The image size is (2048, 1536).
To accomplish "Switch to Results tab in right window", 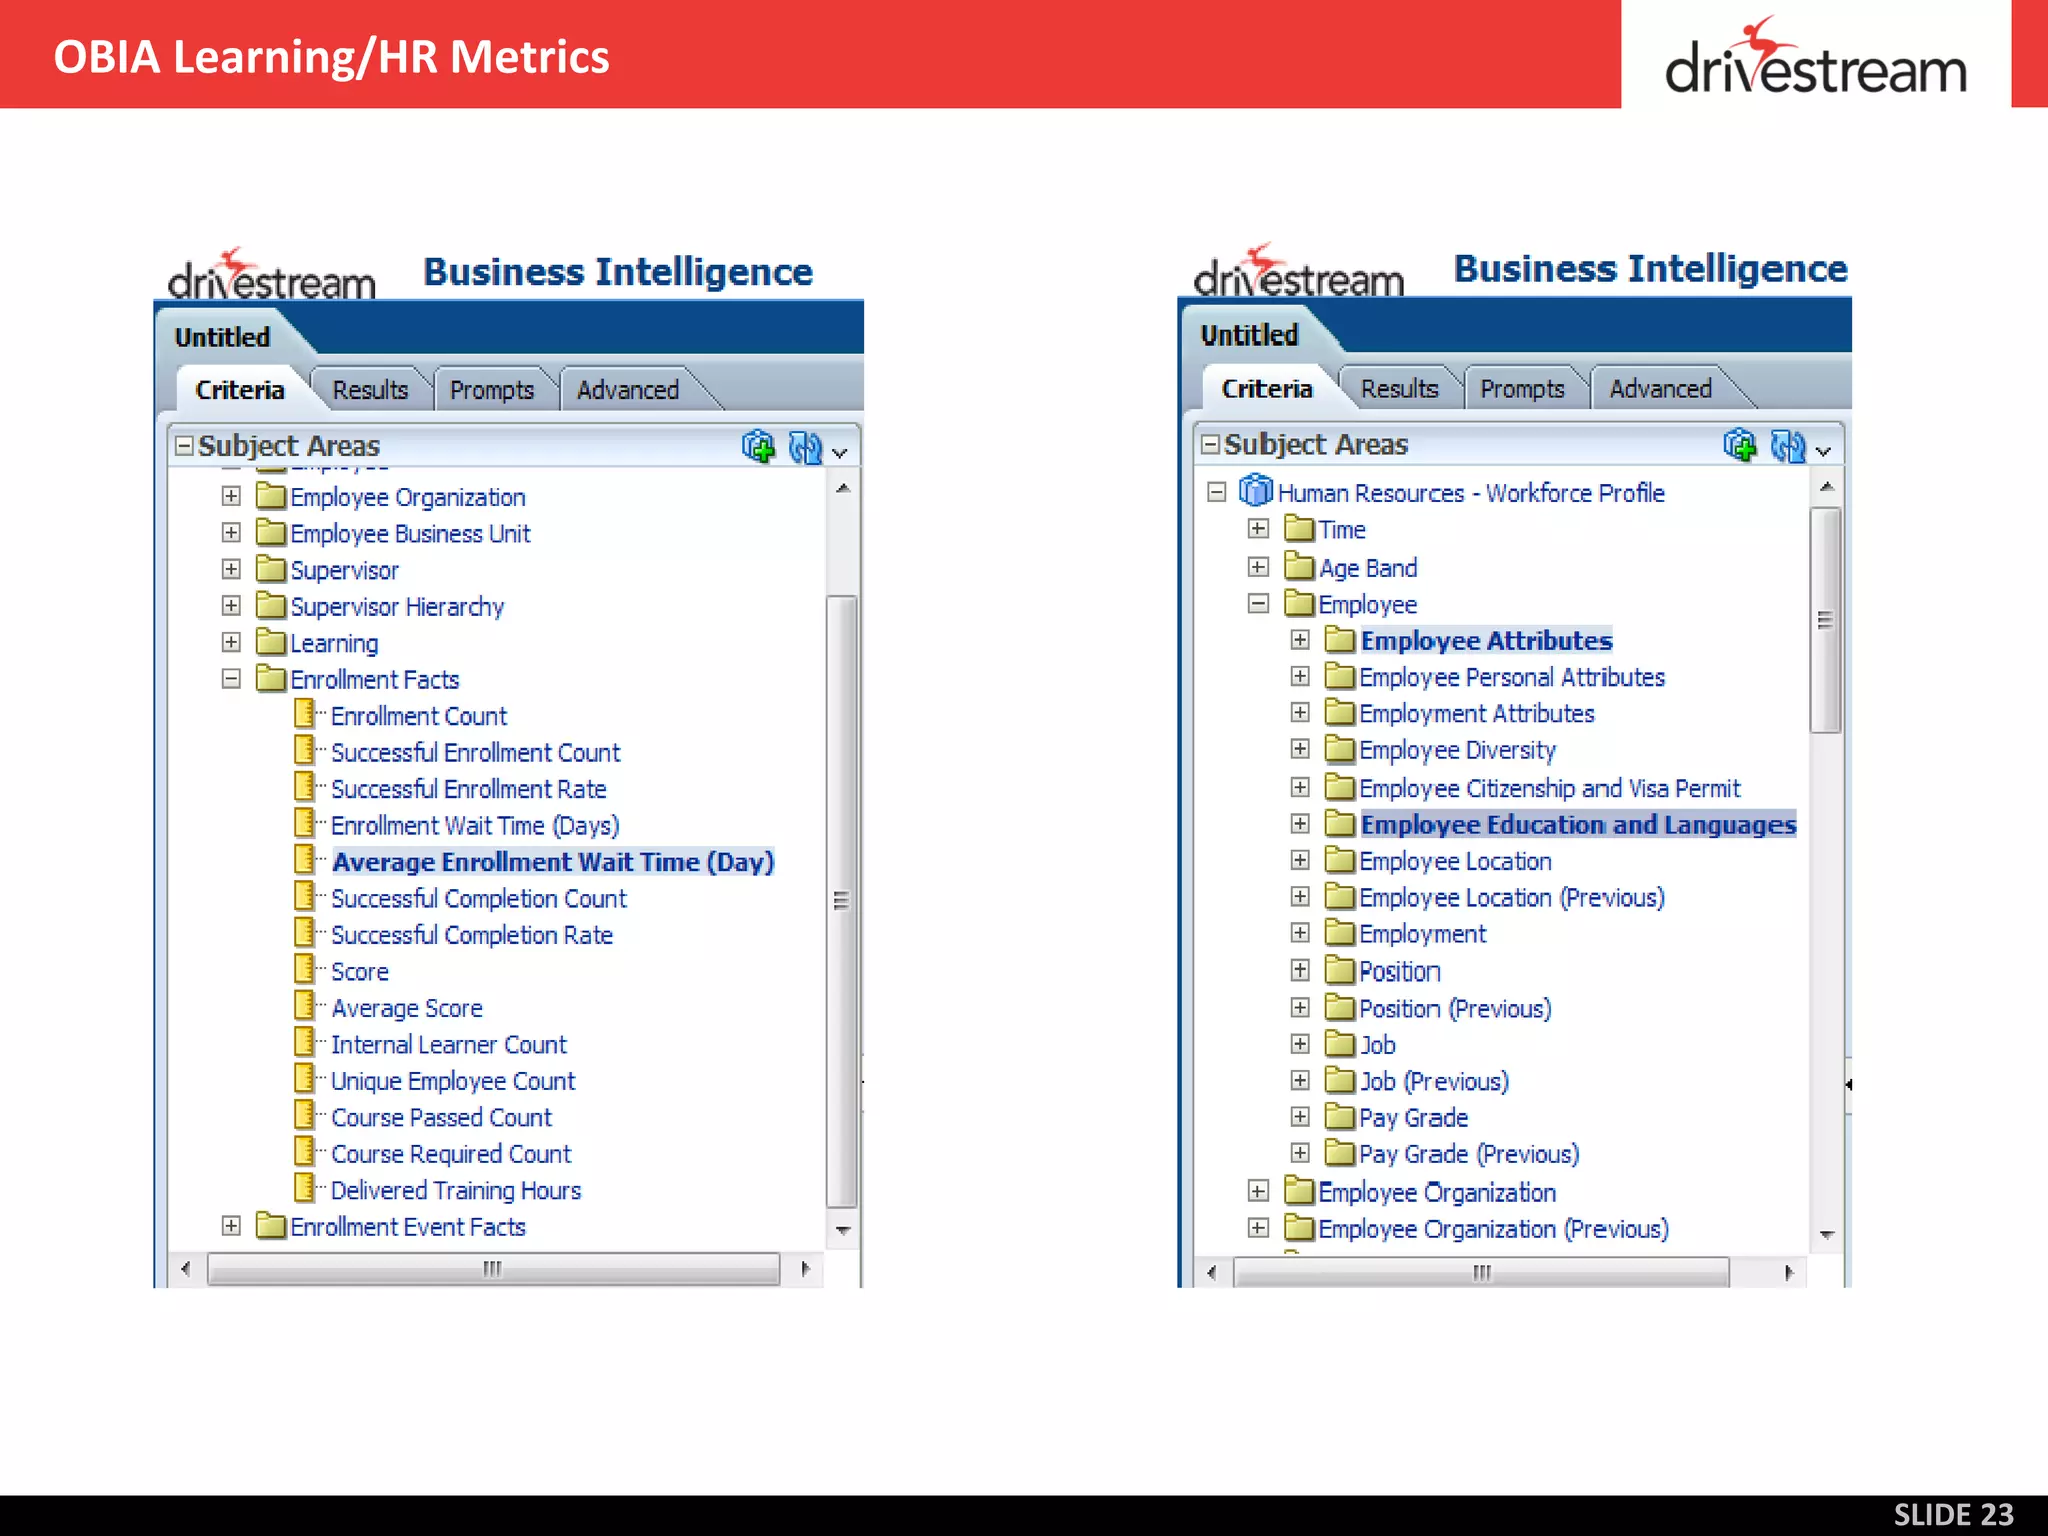I will (1399, 388).
